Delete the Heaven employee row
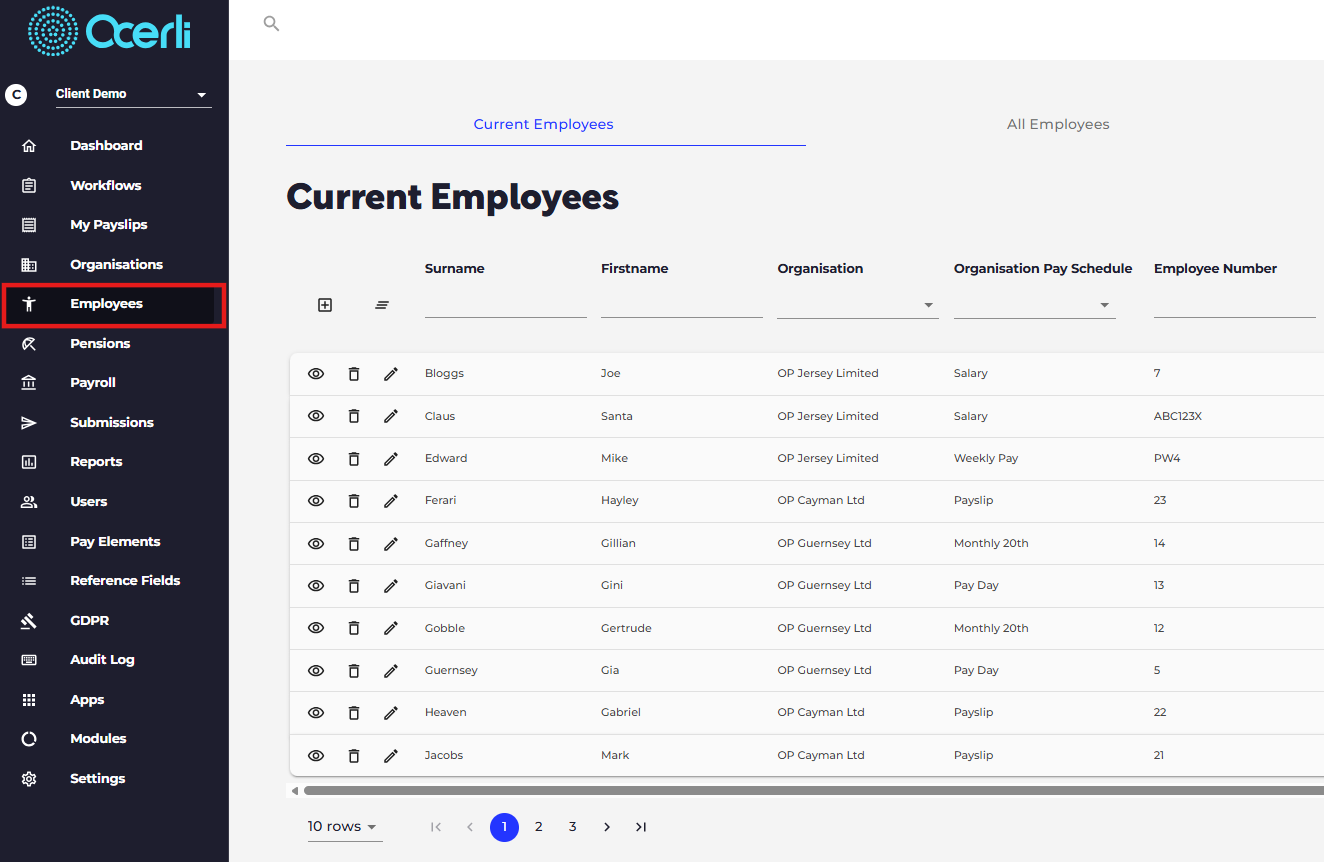Image resolution: width=1324 pixels, height=862 pixels. [354, 712]
